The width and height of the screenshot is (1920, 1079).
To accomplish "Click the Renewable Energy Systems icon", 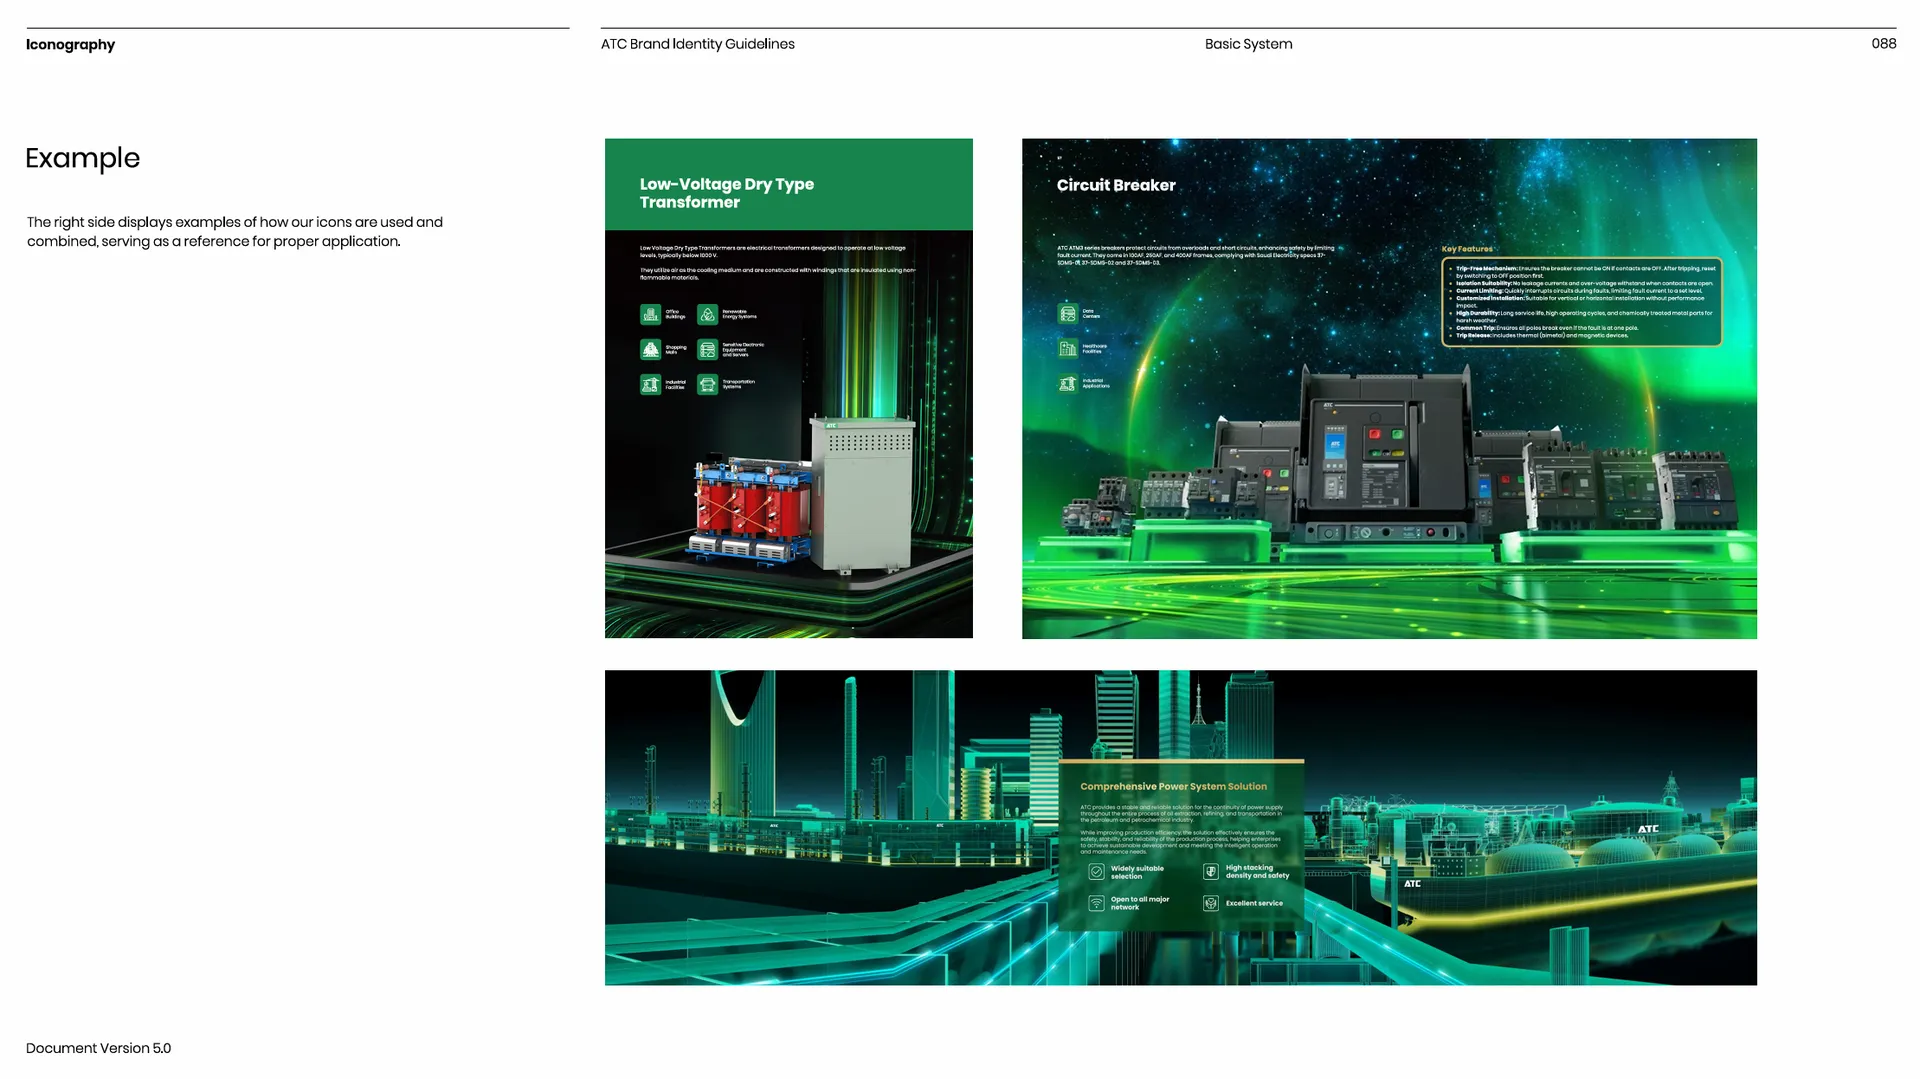I will pos(707,315).
